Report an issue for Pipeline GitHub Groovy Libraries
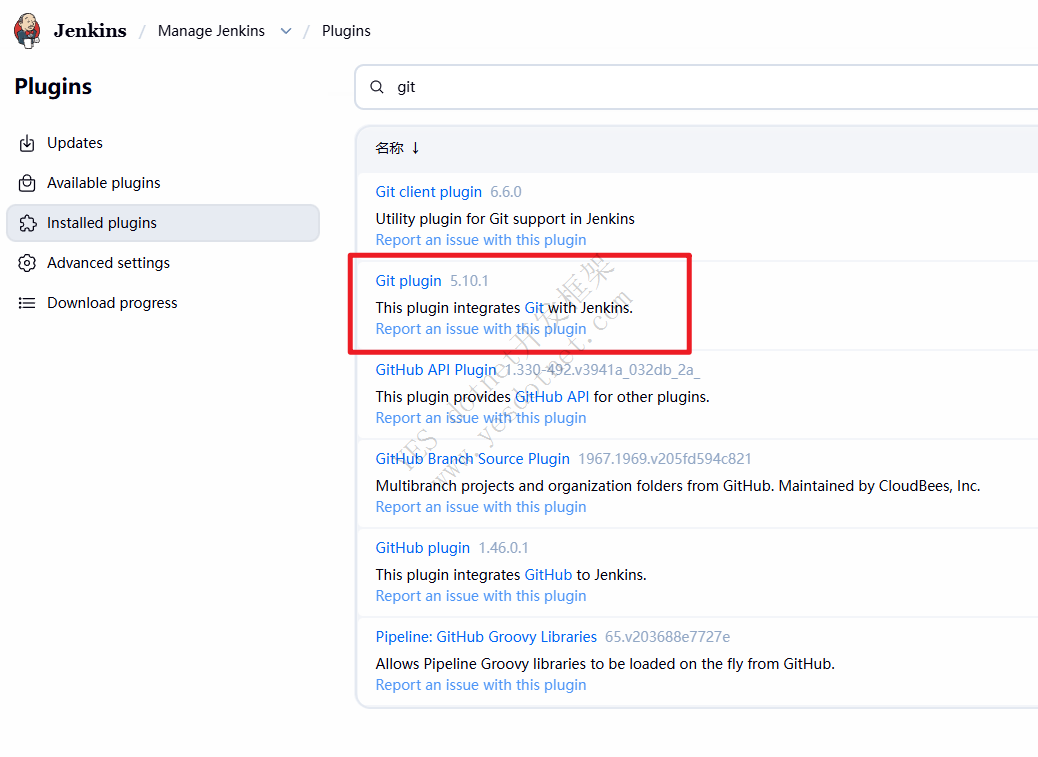1038x757 pixels. (x=481, y=685)
